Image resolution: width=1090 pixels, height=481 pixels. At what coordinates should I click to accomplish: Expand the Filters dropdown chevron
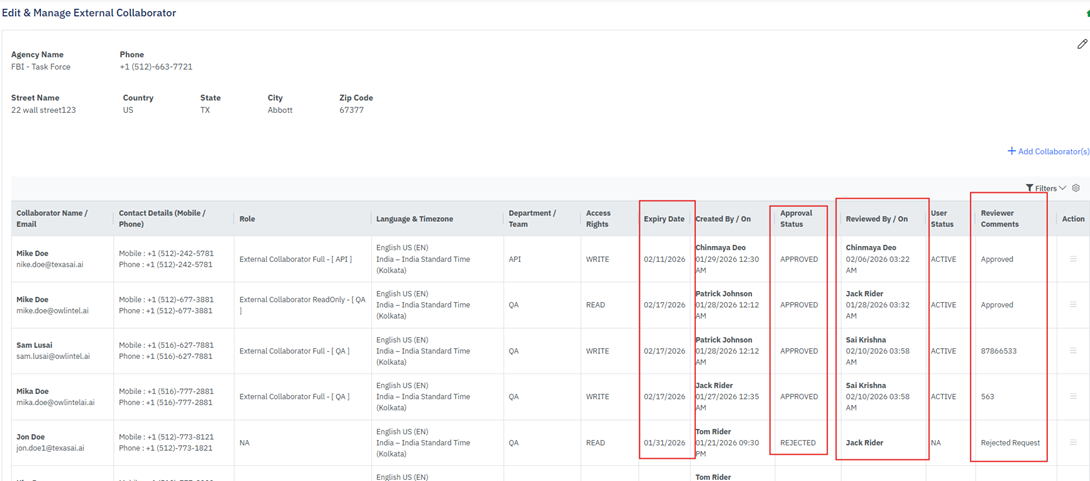pos(1062,188)
